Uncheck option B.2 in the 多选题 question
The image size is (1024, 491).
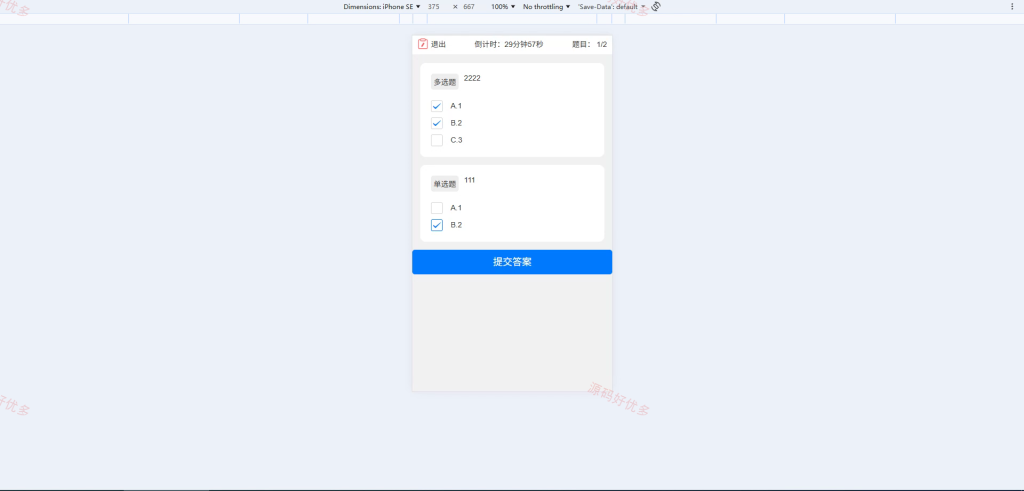[x=437, y=123]
